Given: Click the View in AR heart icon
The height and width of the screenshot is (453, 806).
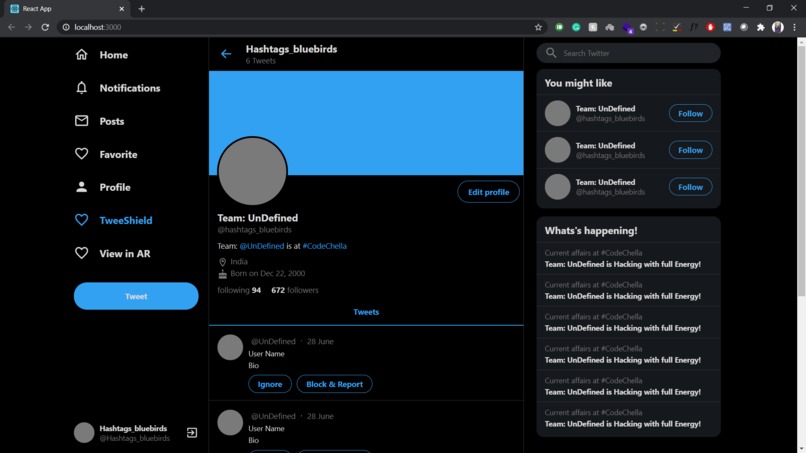Looking at the screenshot, I should tap(81, 253).
